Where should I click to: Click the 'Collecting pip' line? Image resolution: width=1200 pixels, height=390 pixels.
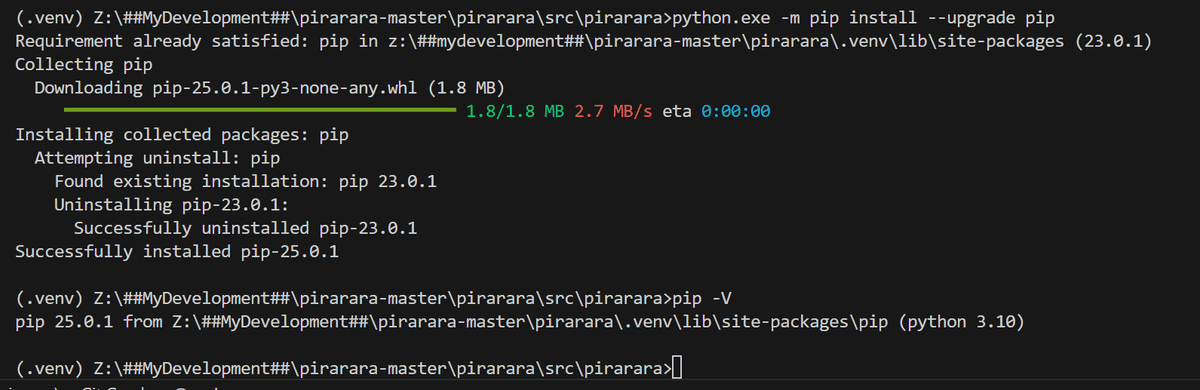[83, 65]
